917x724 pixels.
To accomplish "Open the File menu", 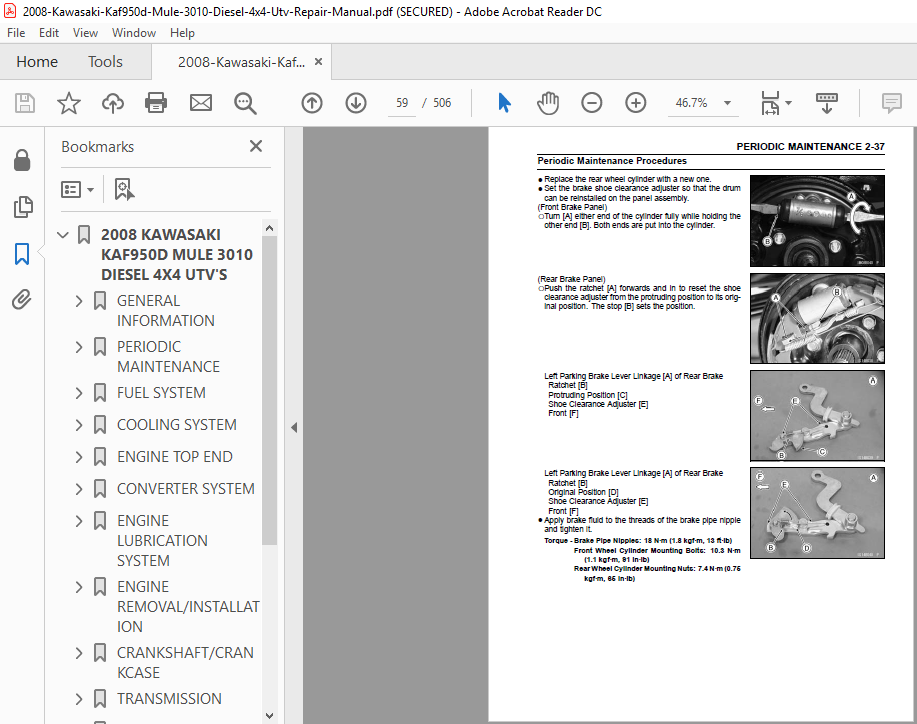I will pos(16,33).
